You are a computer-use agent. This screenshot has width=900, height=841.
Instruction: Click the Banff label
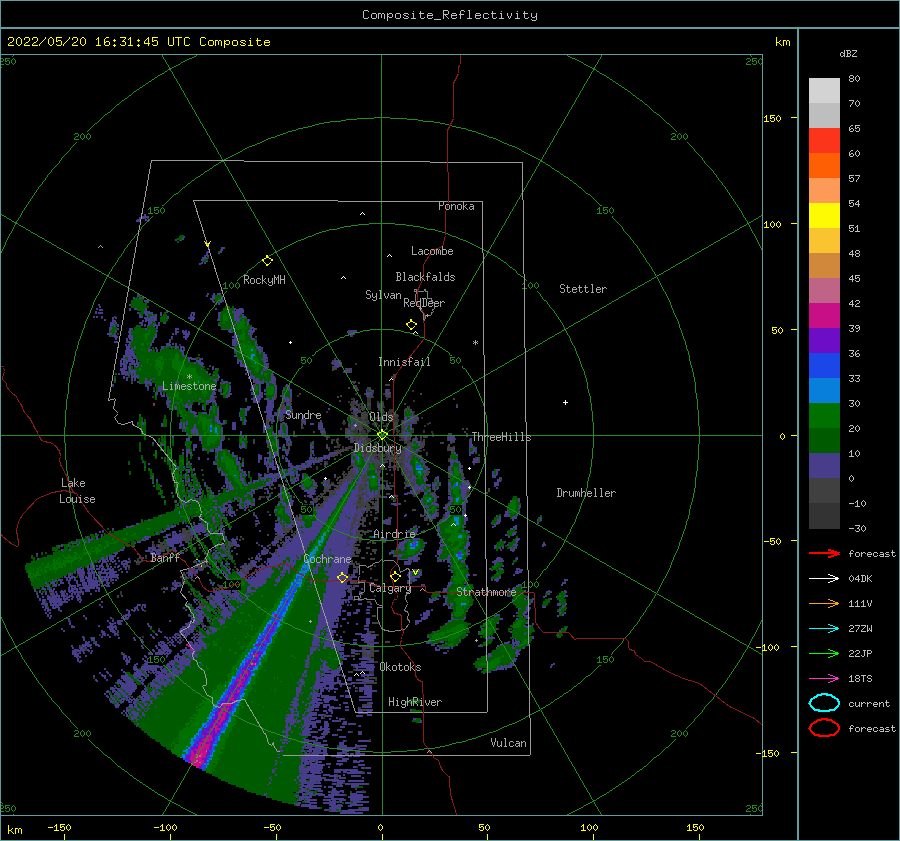(165, 557)
